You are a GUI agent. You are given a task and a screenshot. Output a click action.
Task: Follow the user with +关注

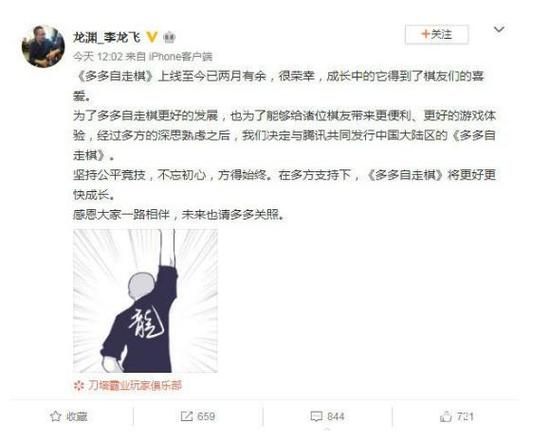point(437,34)
